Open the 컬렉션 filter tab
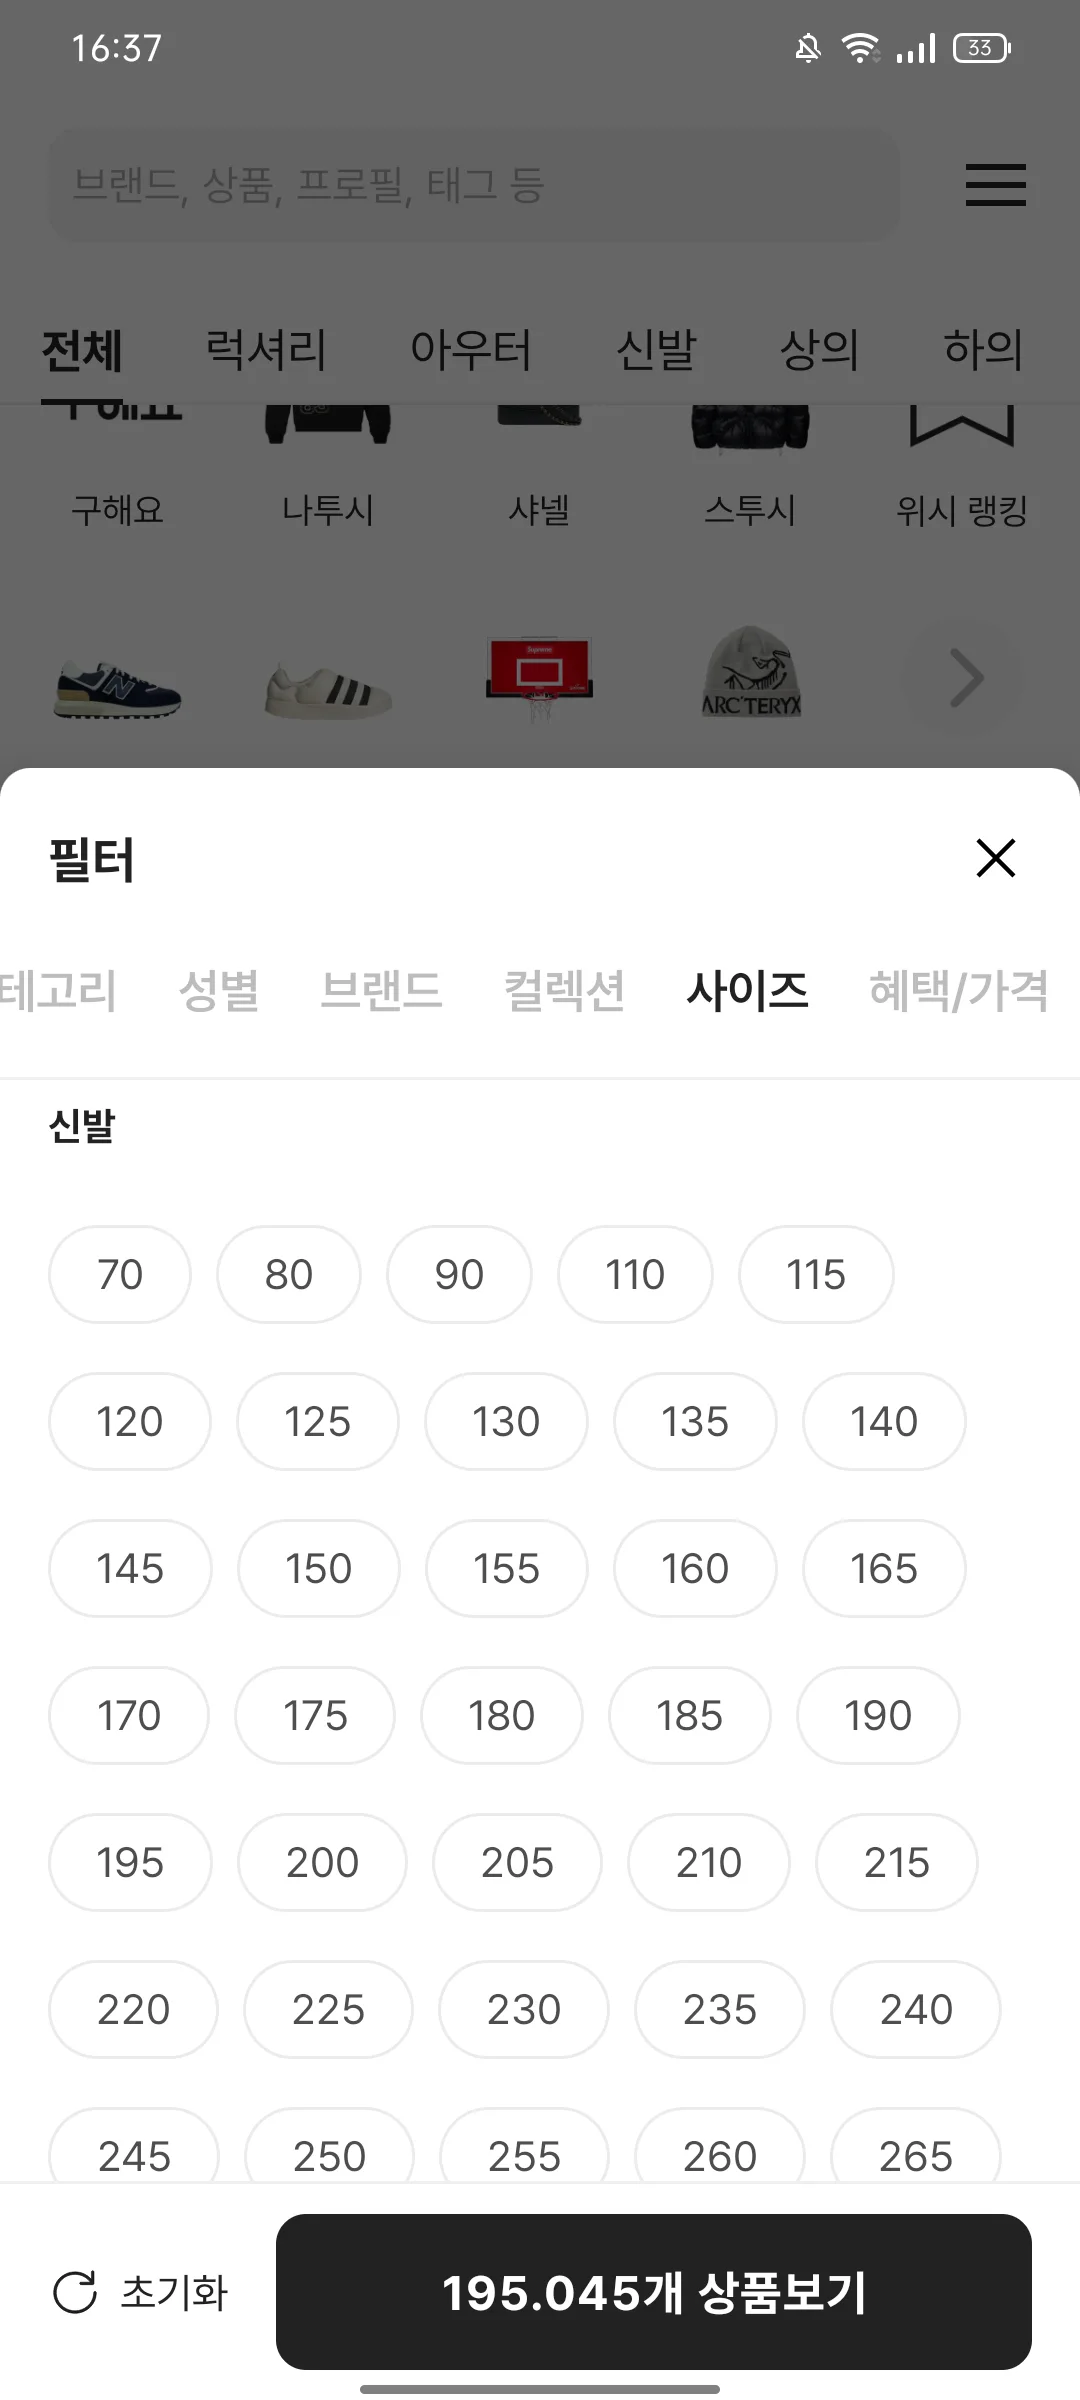Image resolution: width=1080 pixels, height=2400 pixels. coord(565,990)
